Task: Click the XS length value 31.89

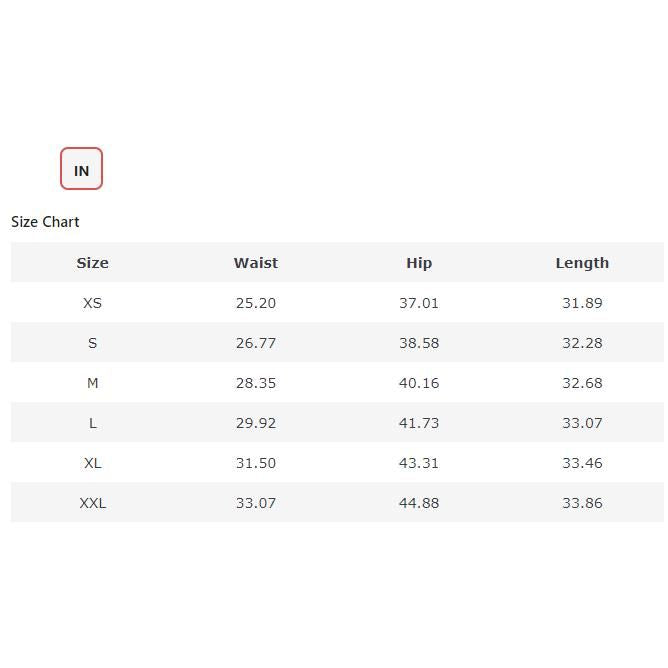Action: (582, 303)
